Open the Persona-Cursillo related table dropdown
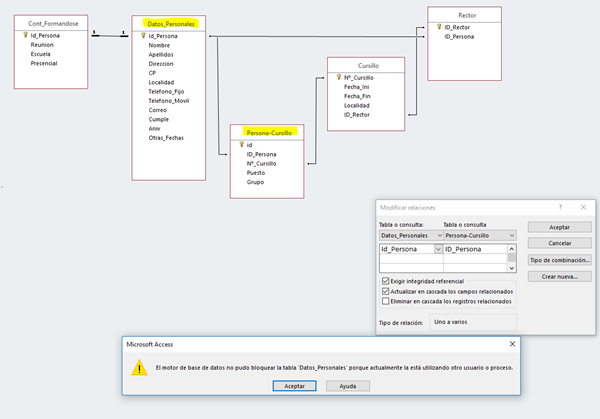 click(511, 235)
